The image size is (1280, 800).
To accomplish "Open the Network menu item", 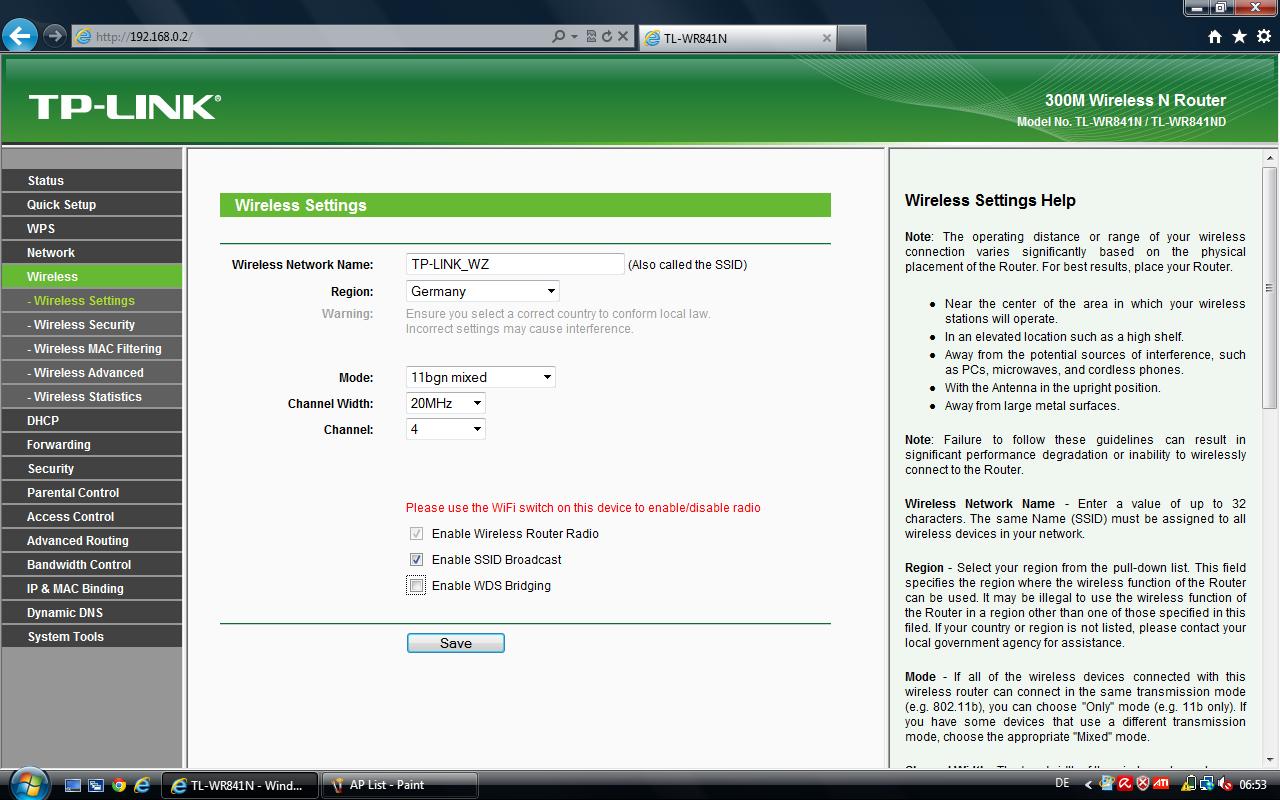I will [x=92, y=252].
